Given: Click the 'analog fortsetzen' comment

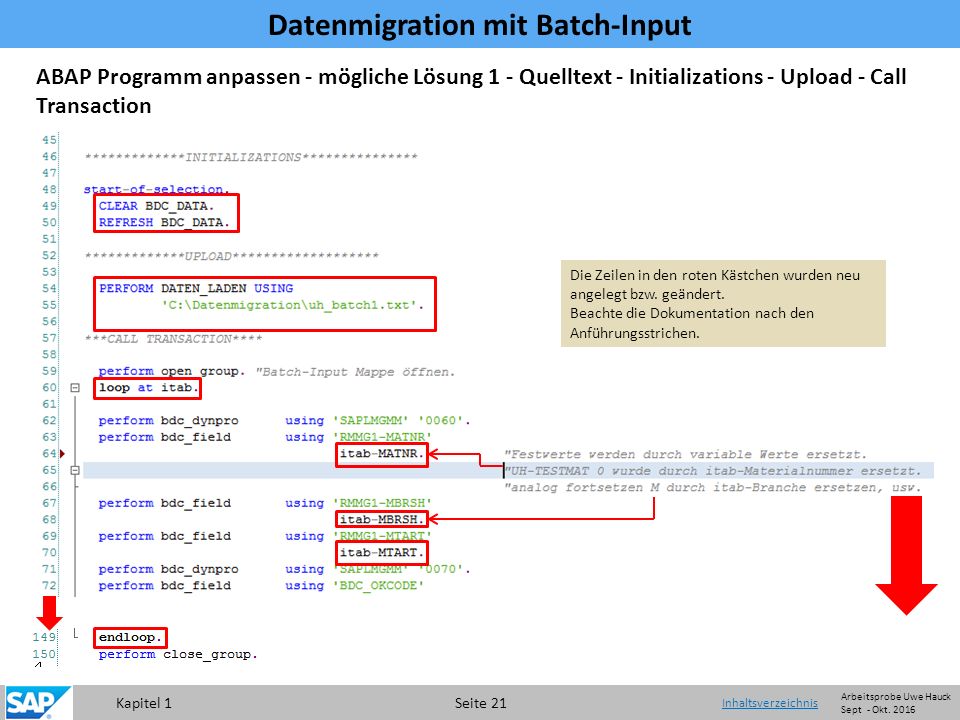Looking at the screenshot, I should [713, 487].
